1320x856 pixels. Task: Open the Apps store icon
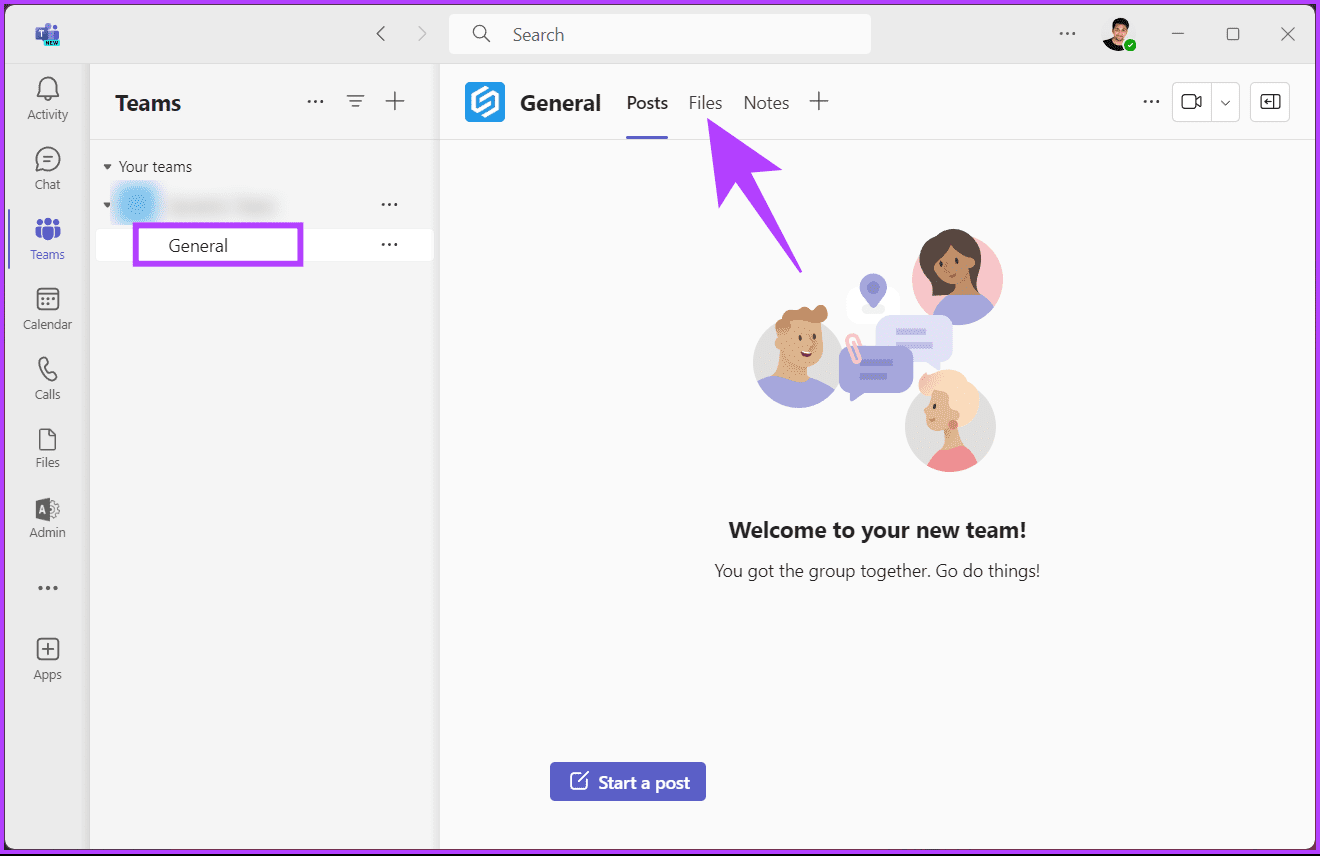[x=47, y=659]
